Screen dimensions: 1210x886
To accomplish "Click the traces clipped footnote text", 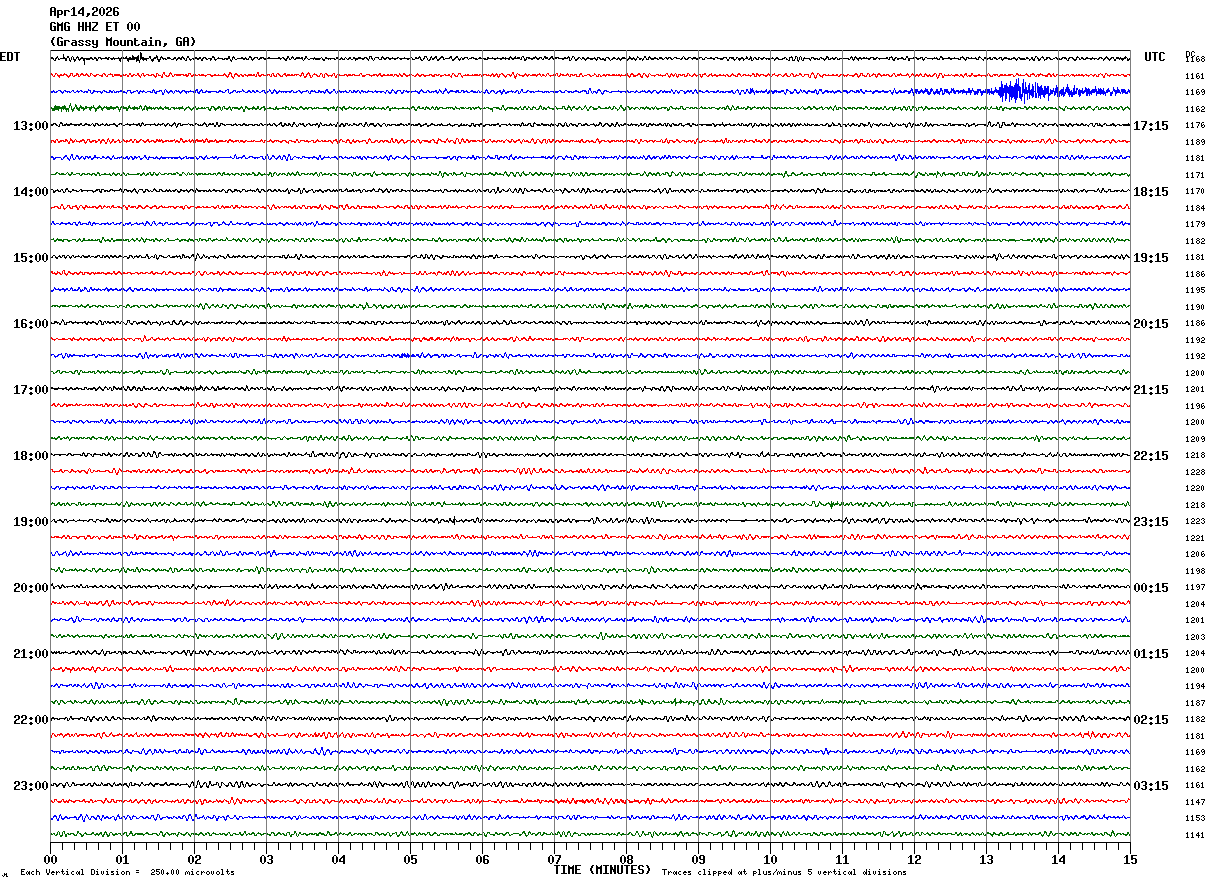I will [784, 873].
